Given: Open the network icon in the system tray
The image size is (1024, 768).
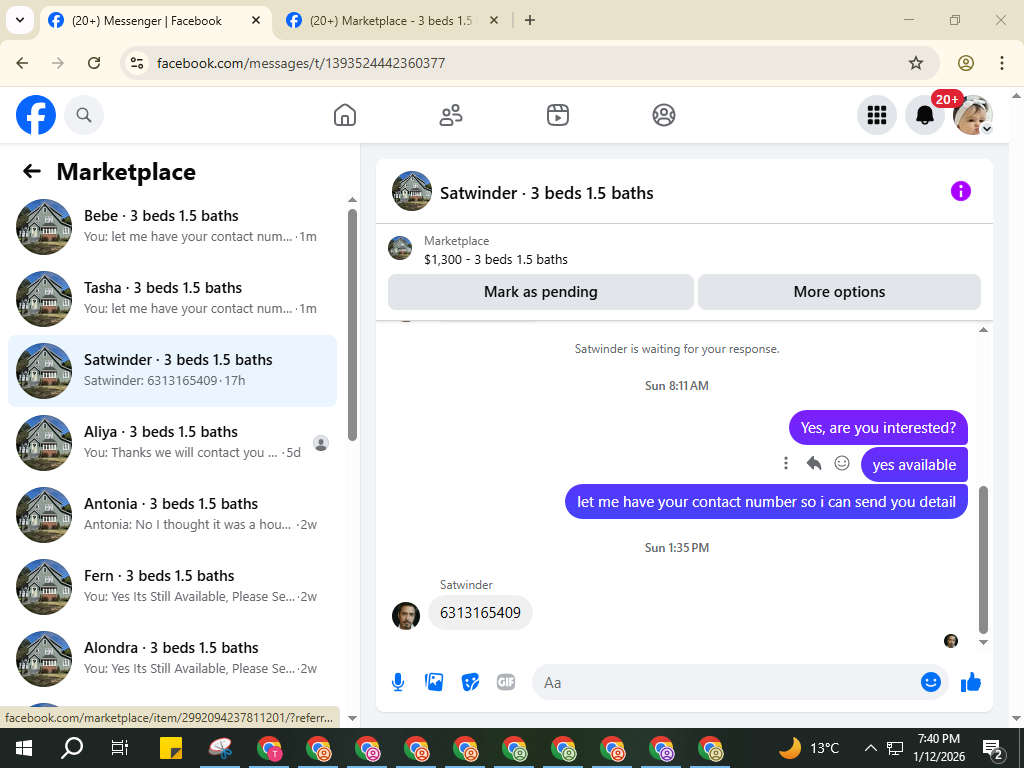Looking at the screenshot, I should point(894,748).
